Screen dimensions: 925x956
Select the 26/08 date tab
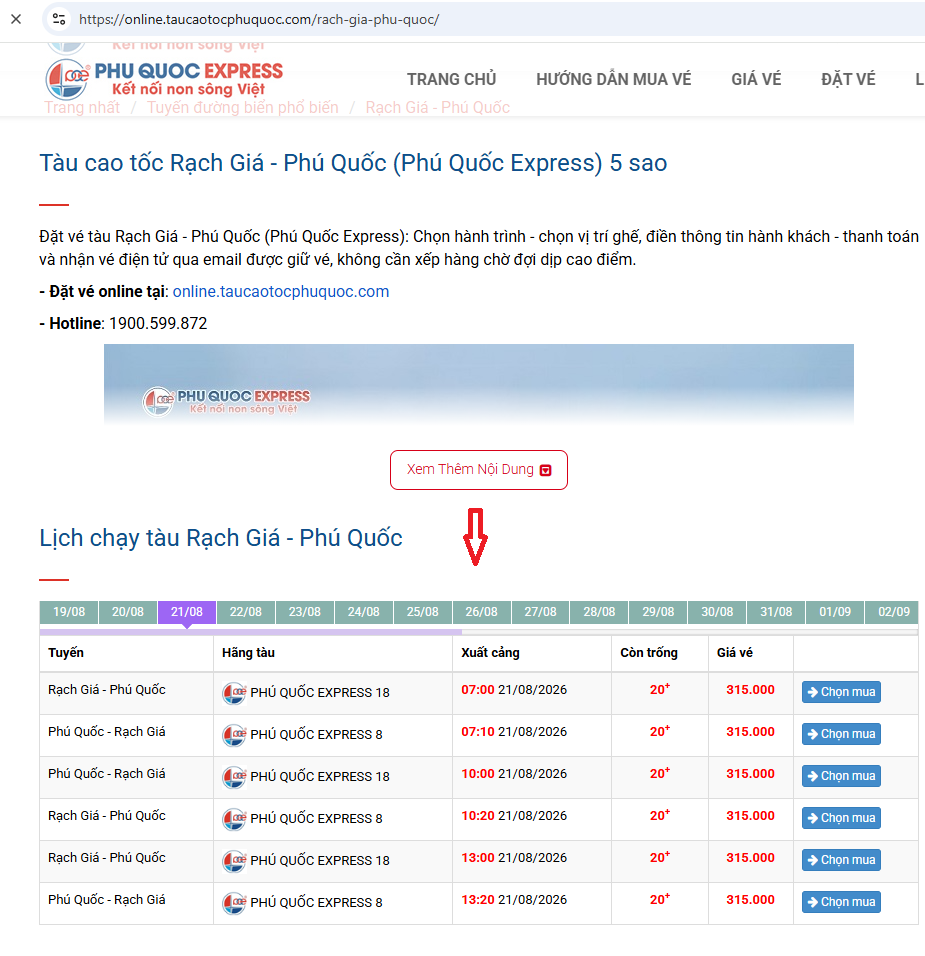tap(482, 612)
